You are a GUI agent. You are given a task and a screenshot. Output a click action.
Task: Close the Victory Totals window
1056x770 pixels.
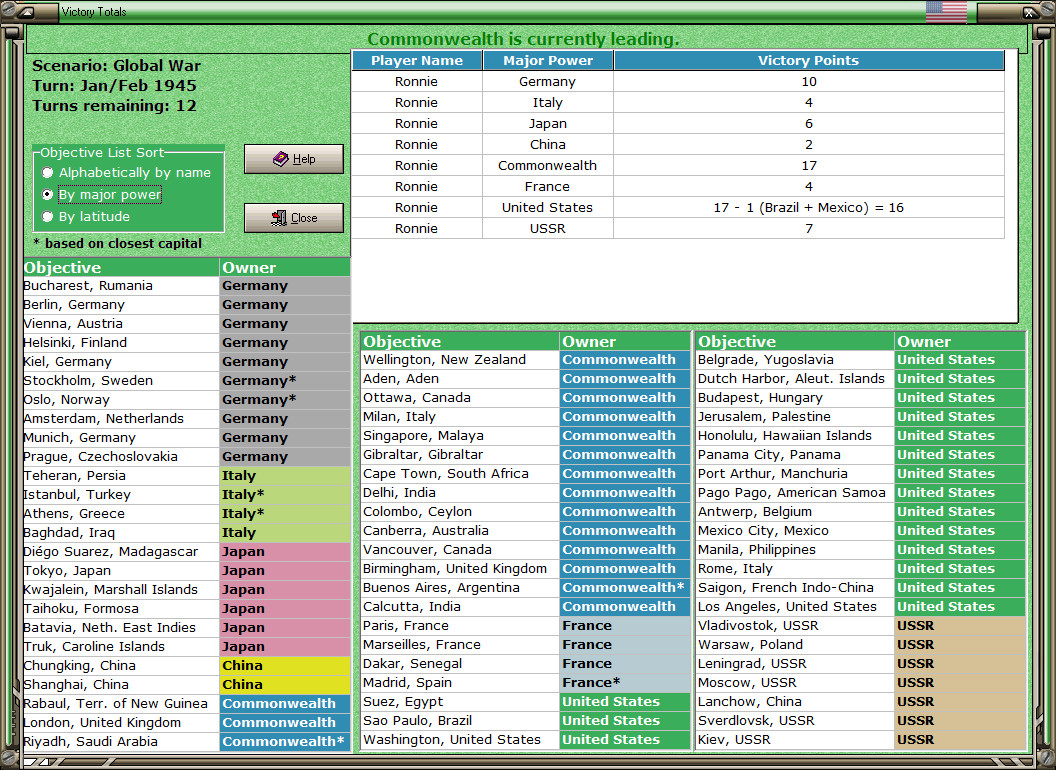pos(1030,12)
